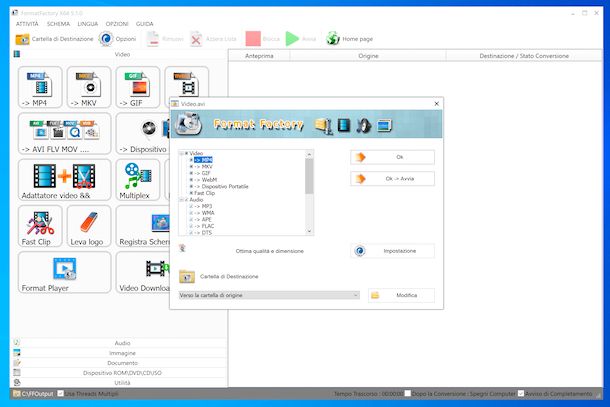The height and width of the screenshot is (407, 610).
Task: Collapse the Video section header in left panel
Action: point(120,54)
